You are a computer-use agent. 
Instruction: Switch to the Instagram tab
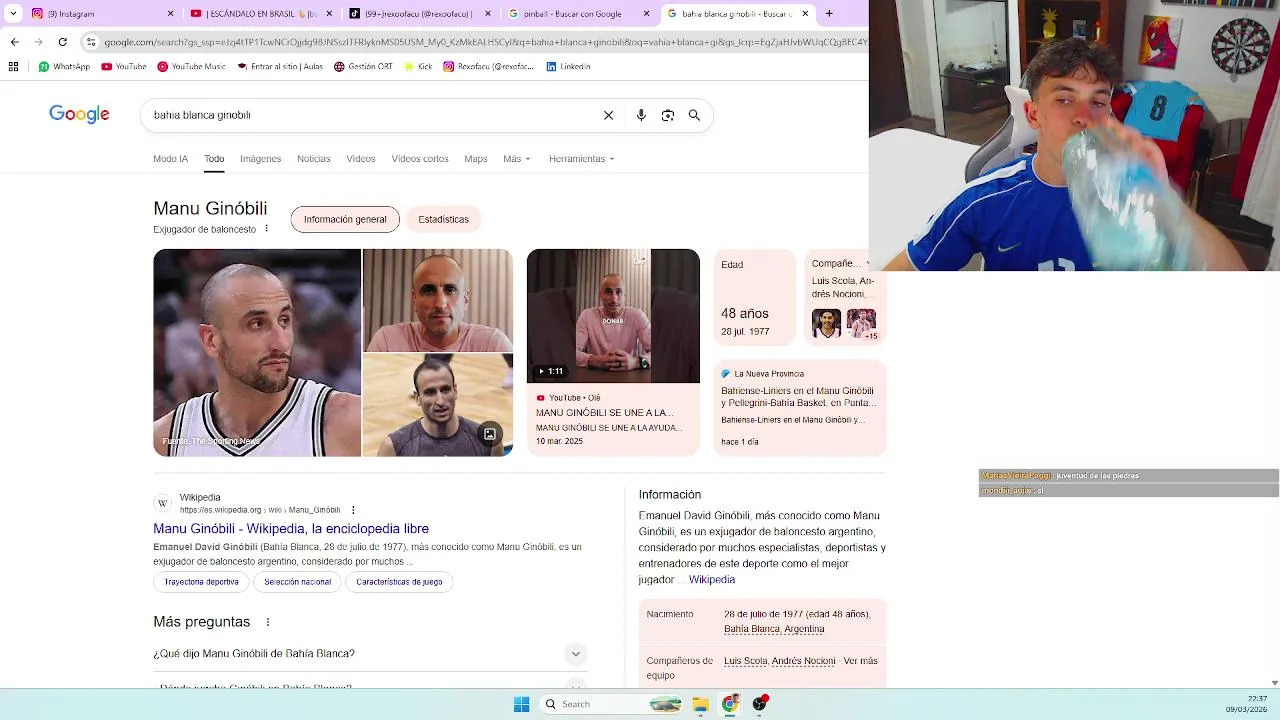[x=98, y=14]
